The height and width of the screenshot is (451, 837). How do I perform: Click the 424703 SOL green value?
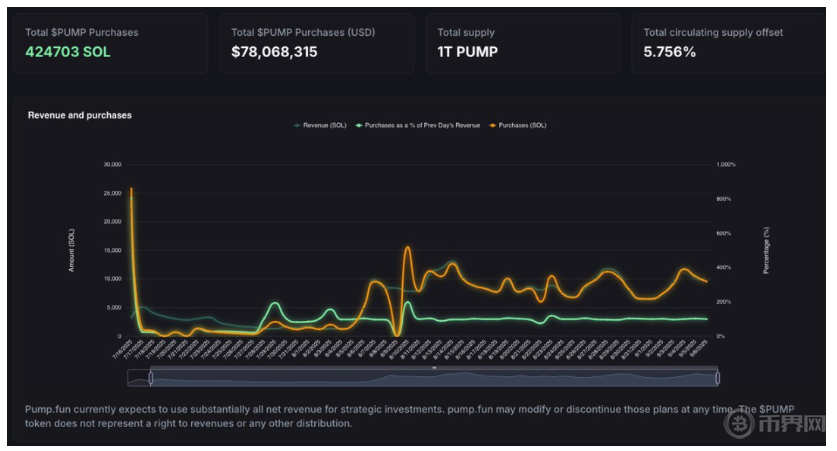(x=68, y=52)
